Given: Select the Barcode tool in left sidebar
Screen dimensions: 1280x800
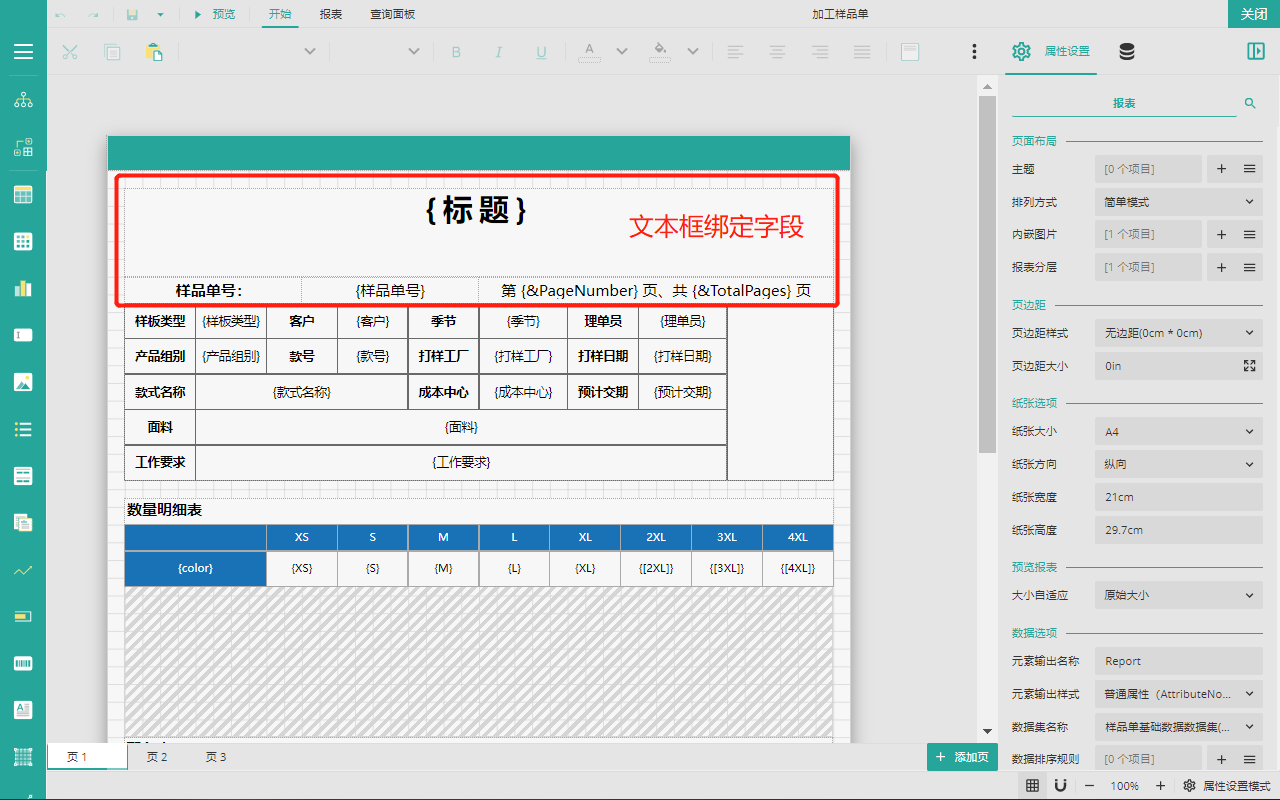Looking at the screenshot, I should [x=23, y=663].
